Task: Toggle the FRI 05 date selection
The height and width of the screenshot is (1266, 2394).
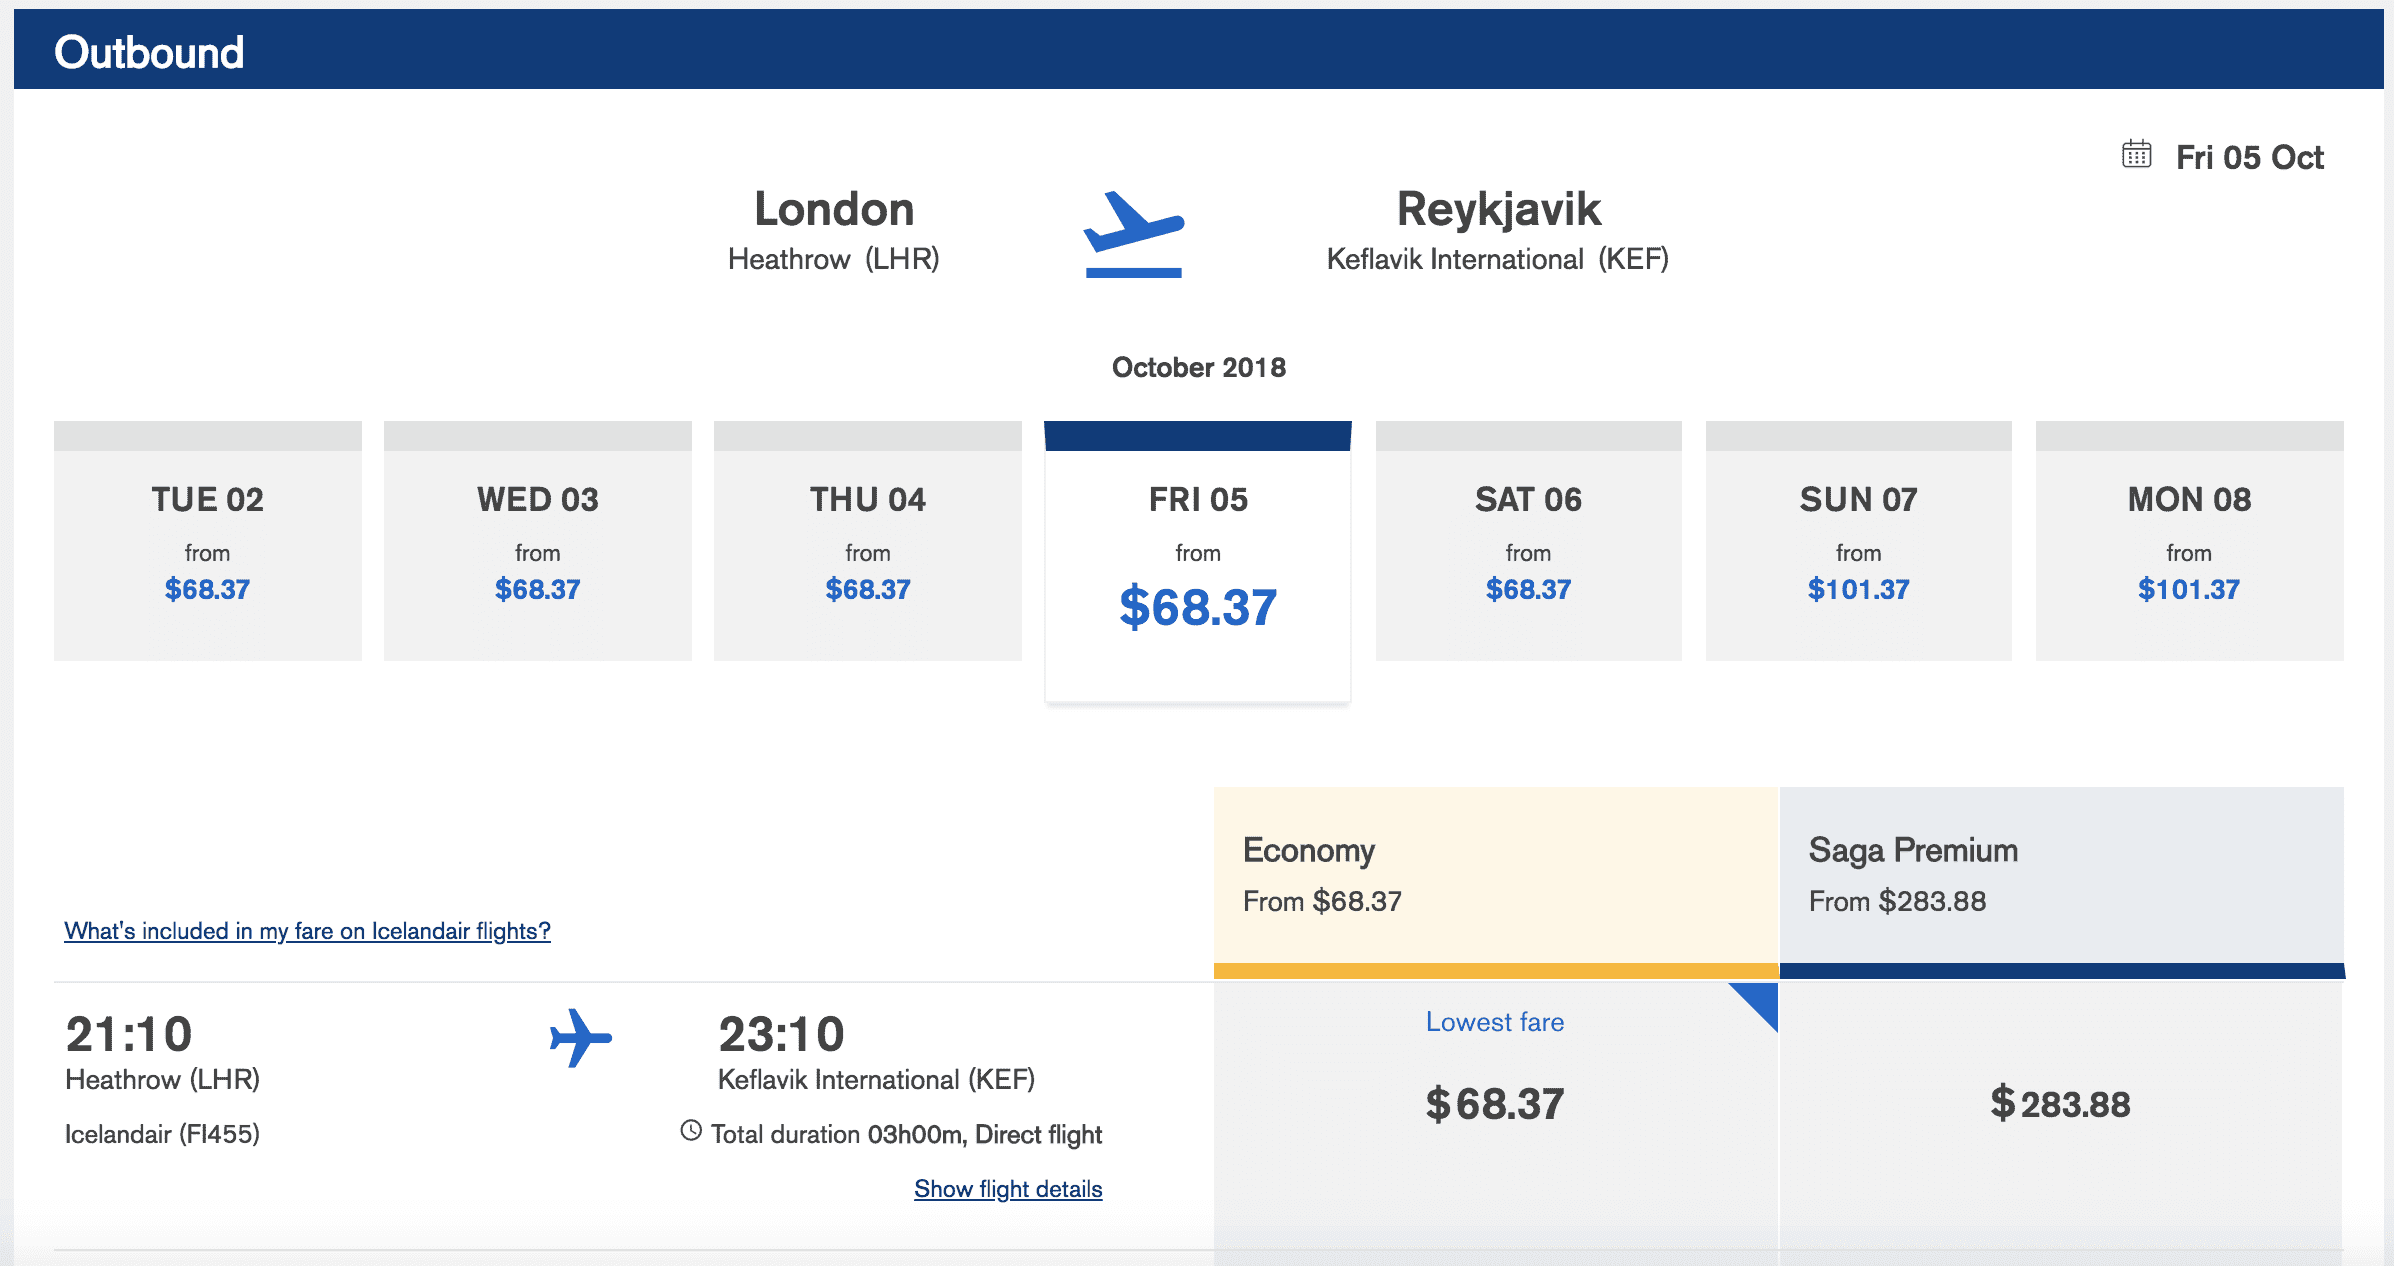Action: (1197, 555)
